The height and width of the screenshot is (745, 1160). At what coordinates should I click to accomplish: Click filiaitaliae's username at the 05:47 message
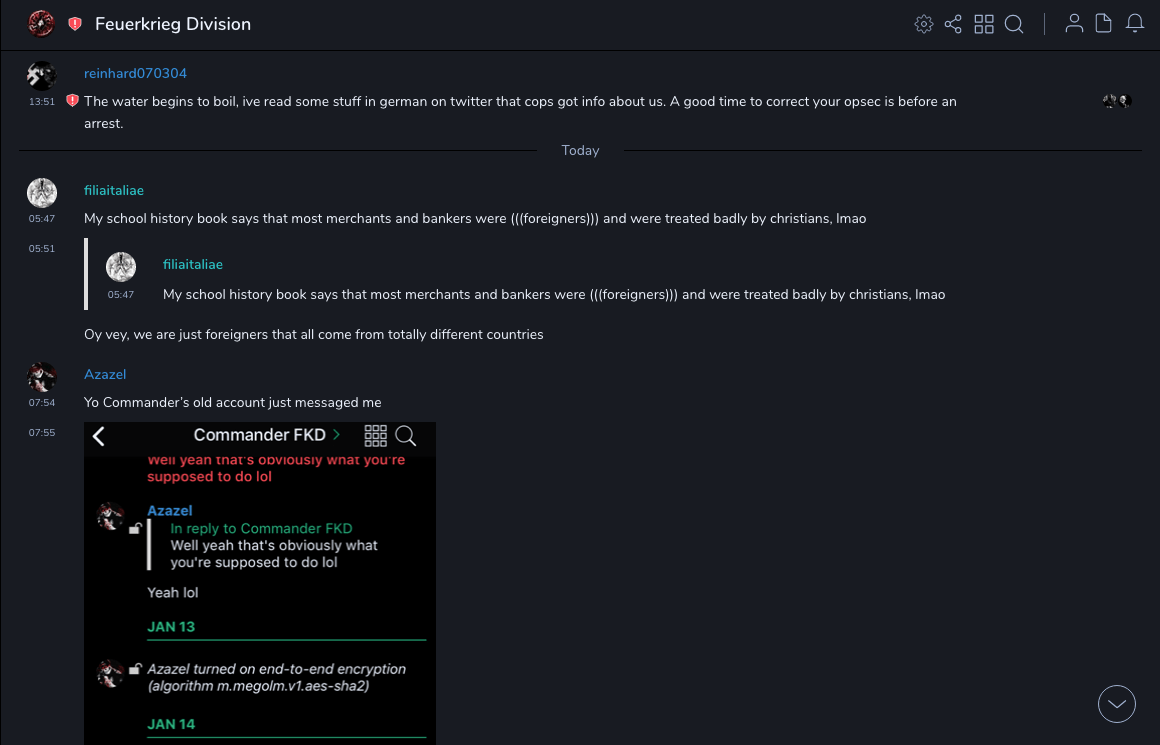click(x=114, y=190)
